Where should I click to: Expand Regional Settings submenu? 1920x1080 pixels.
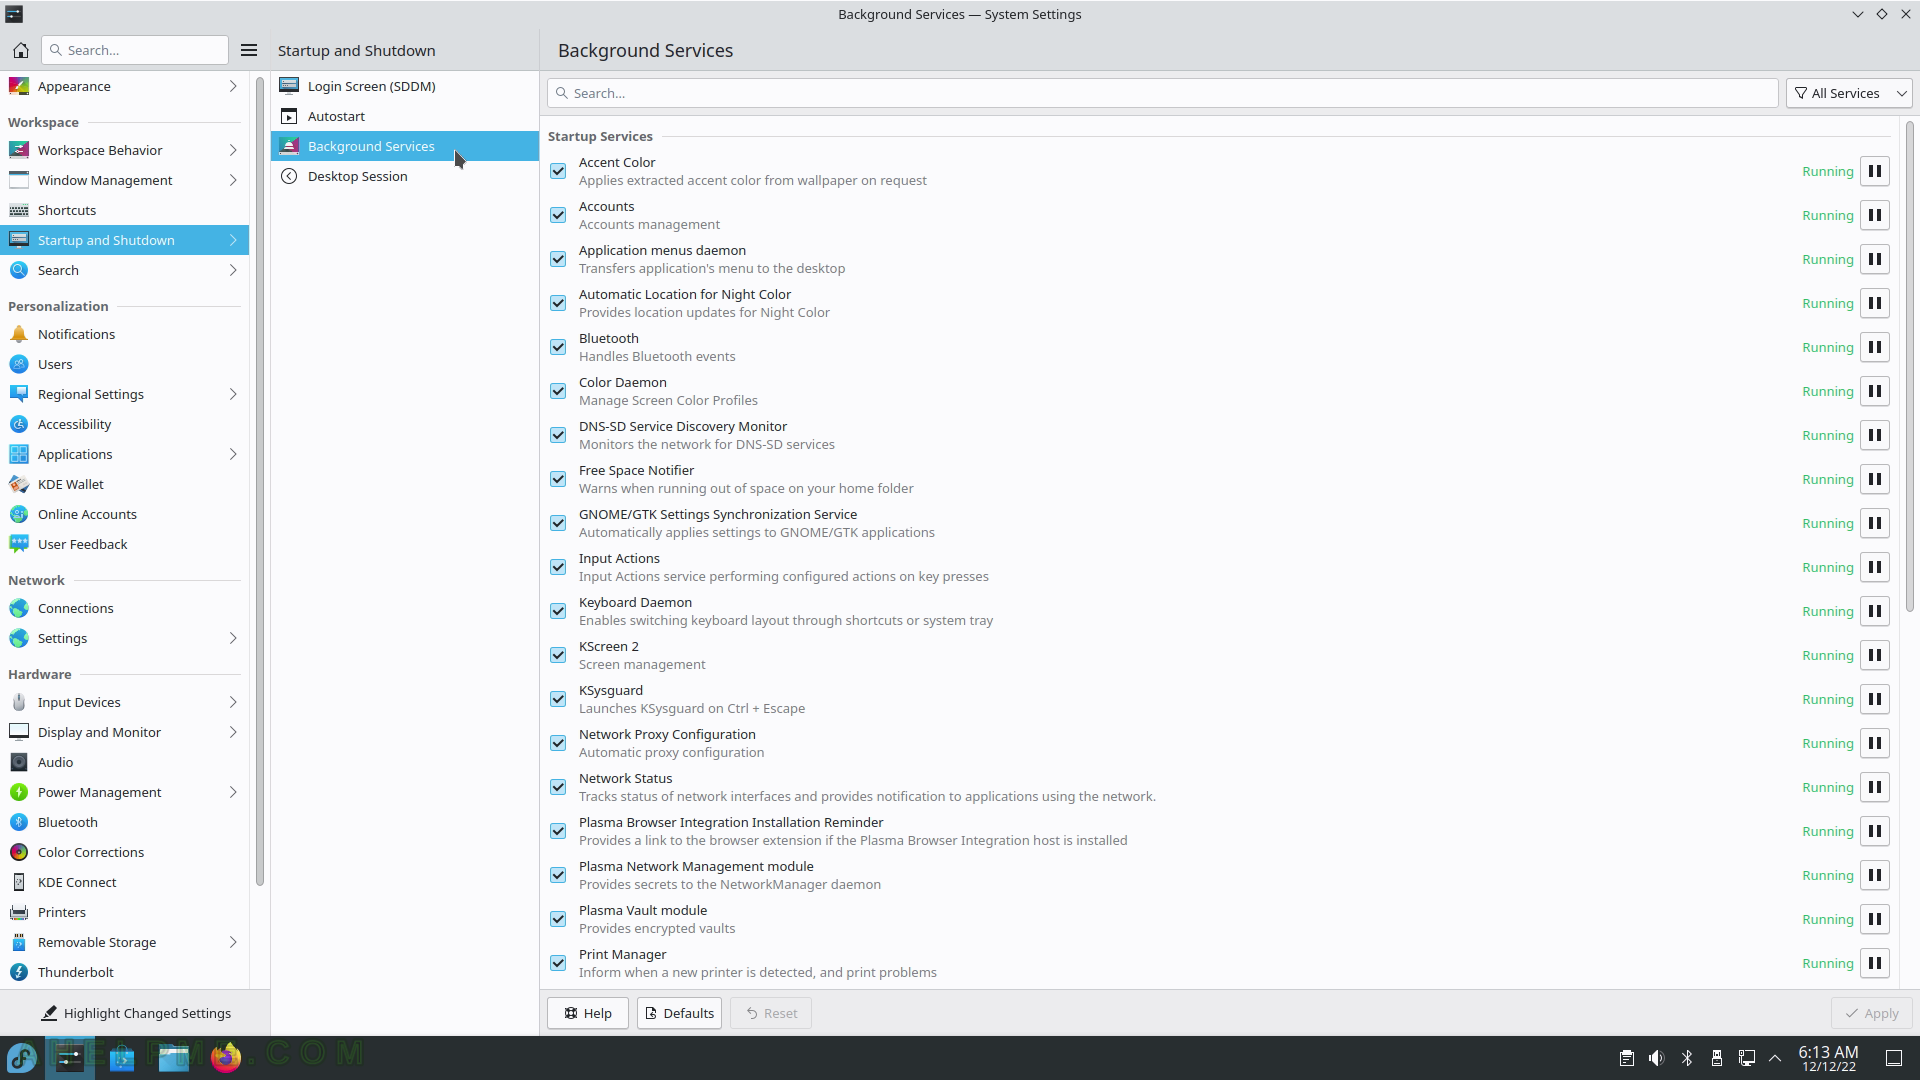point(233,394)
